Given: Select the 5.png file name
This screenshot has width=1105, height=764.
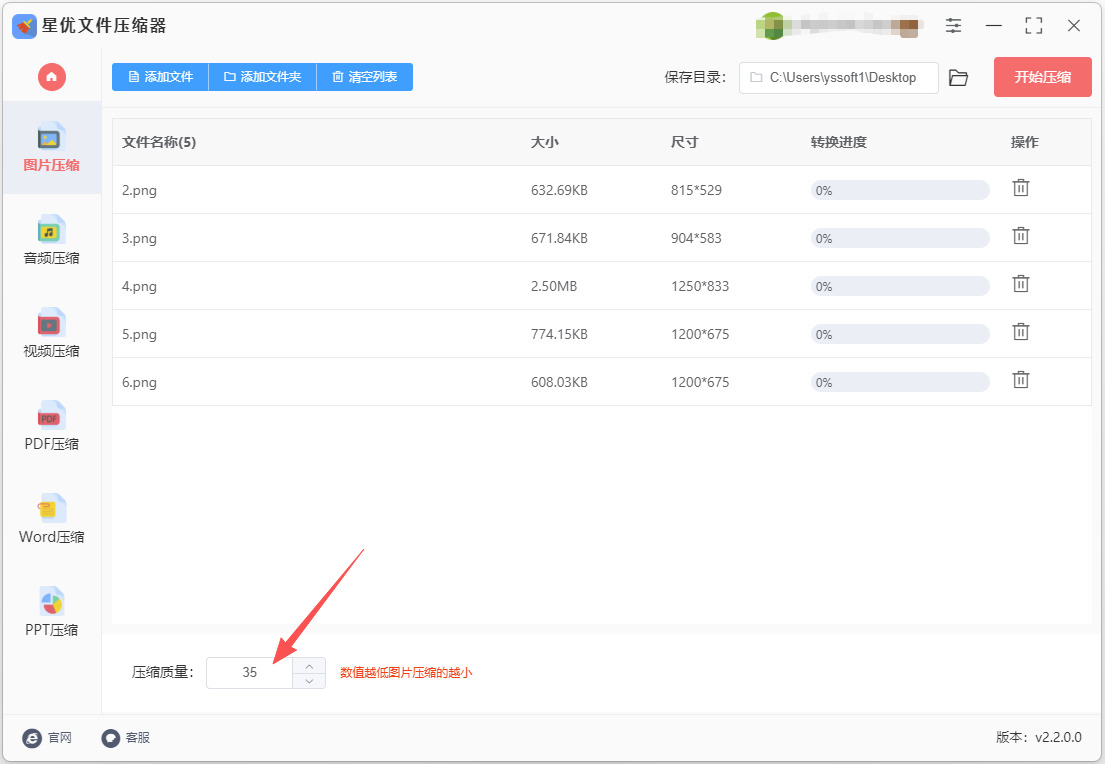Looking at the screenshot, I should point(140,334).
